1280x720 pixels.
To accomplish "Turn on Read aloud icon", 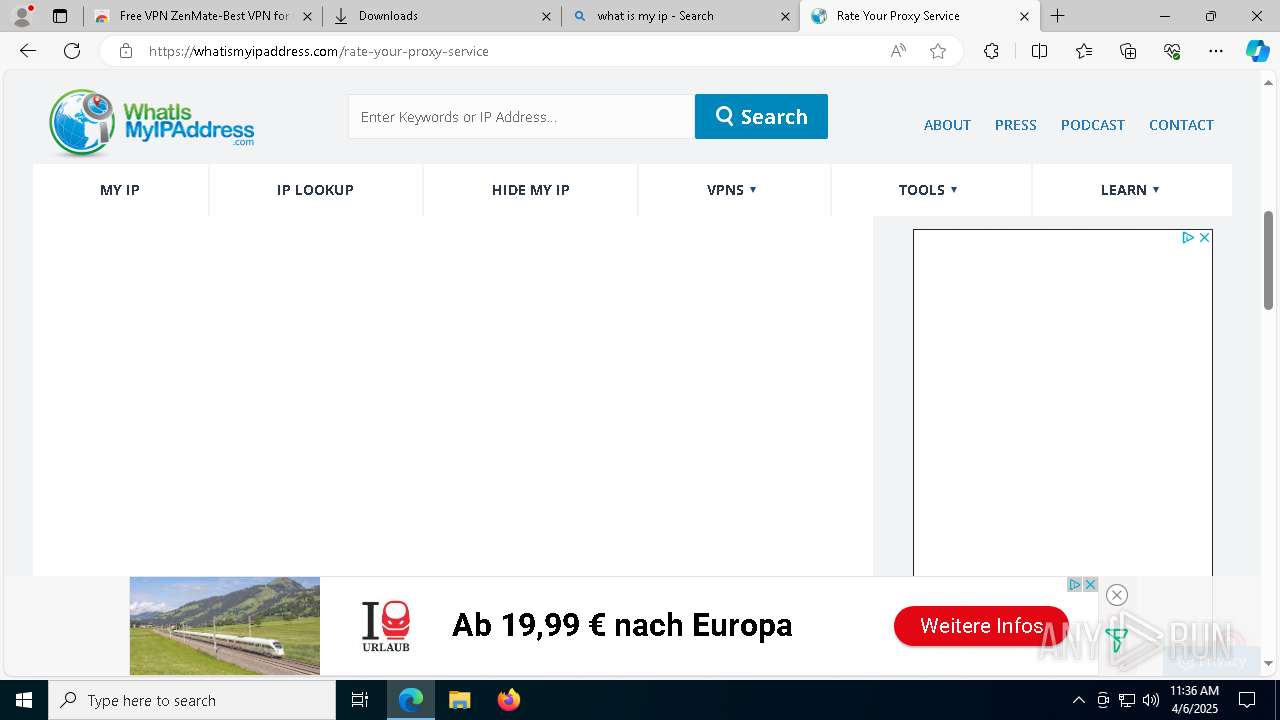I will [898, 51].
